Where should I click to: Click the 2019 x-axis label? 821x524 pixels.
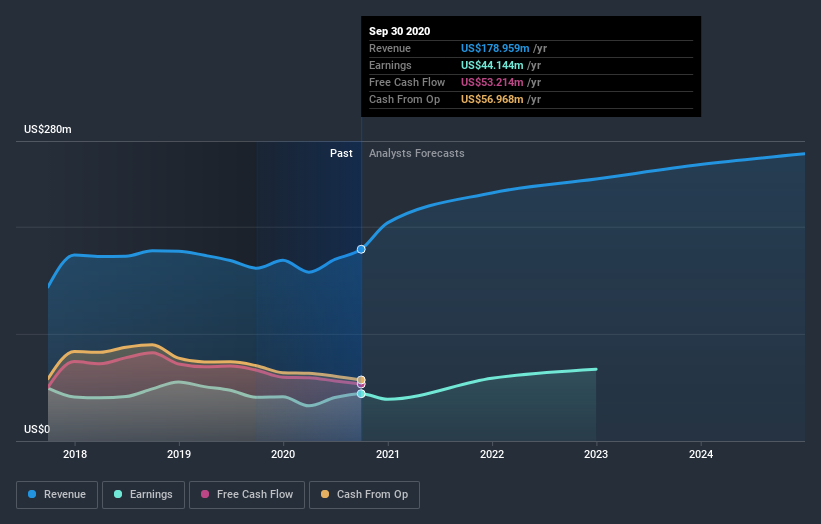pos(179,454)
